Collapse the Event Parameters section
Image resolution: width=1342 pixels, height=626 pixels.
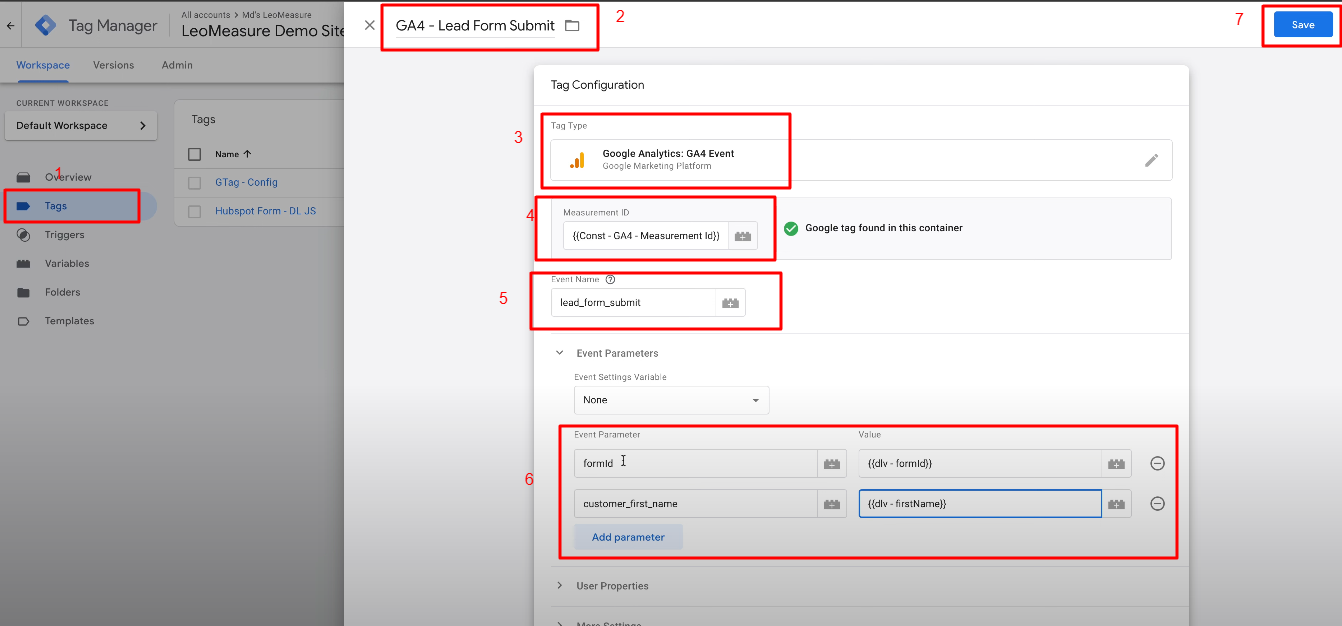[x=560, y=353]
